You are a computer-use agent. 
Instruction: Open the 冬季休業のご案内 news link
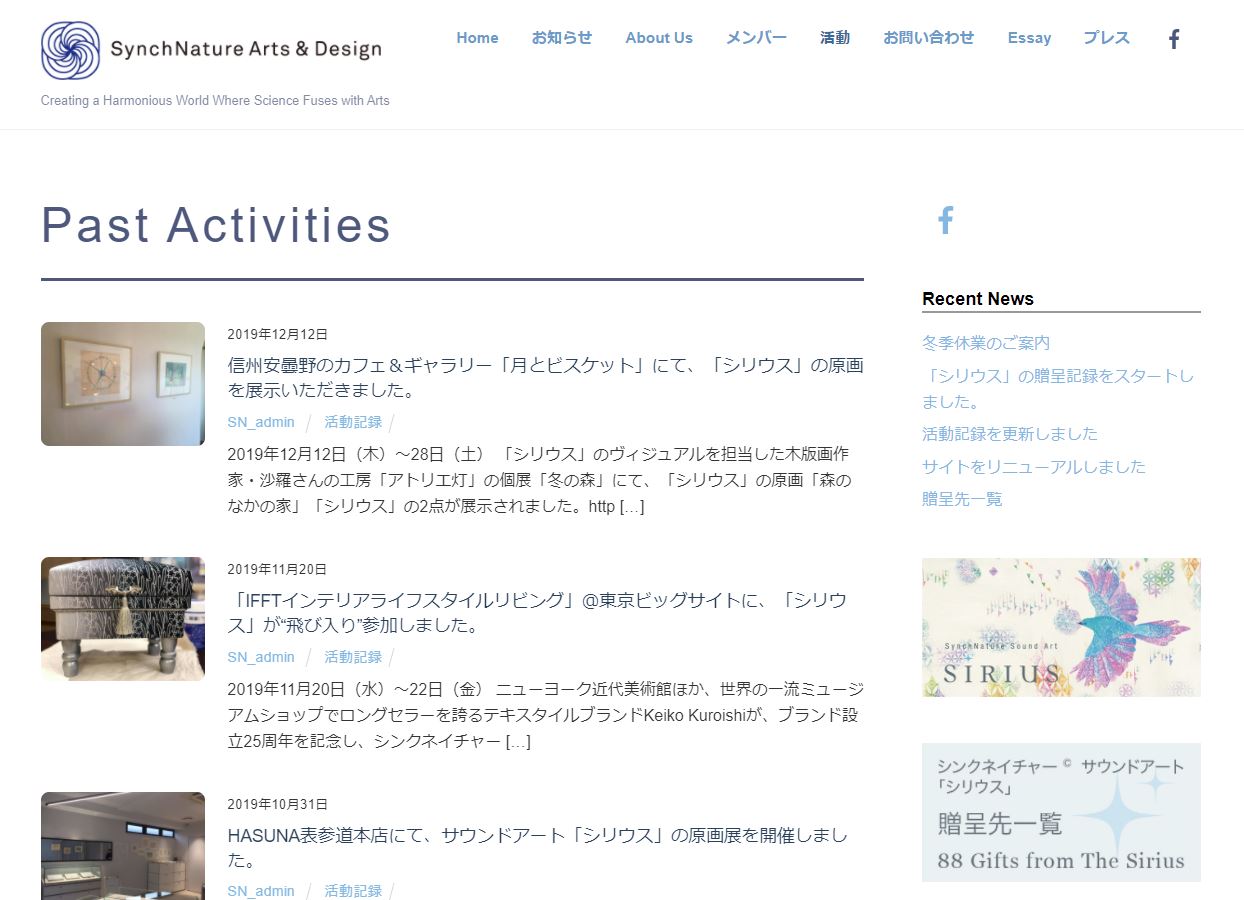point(985,343)
